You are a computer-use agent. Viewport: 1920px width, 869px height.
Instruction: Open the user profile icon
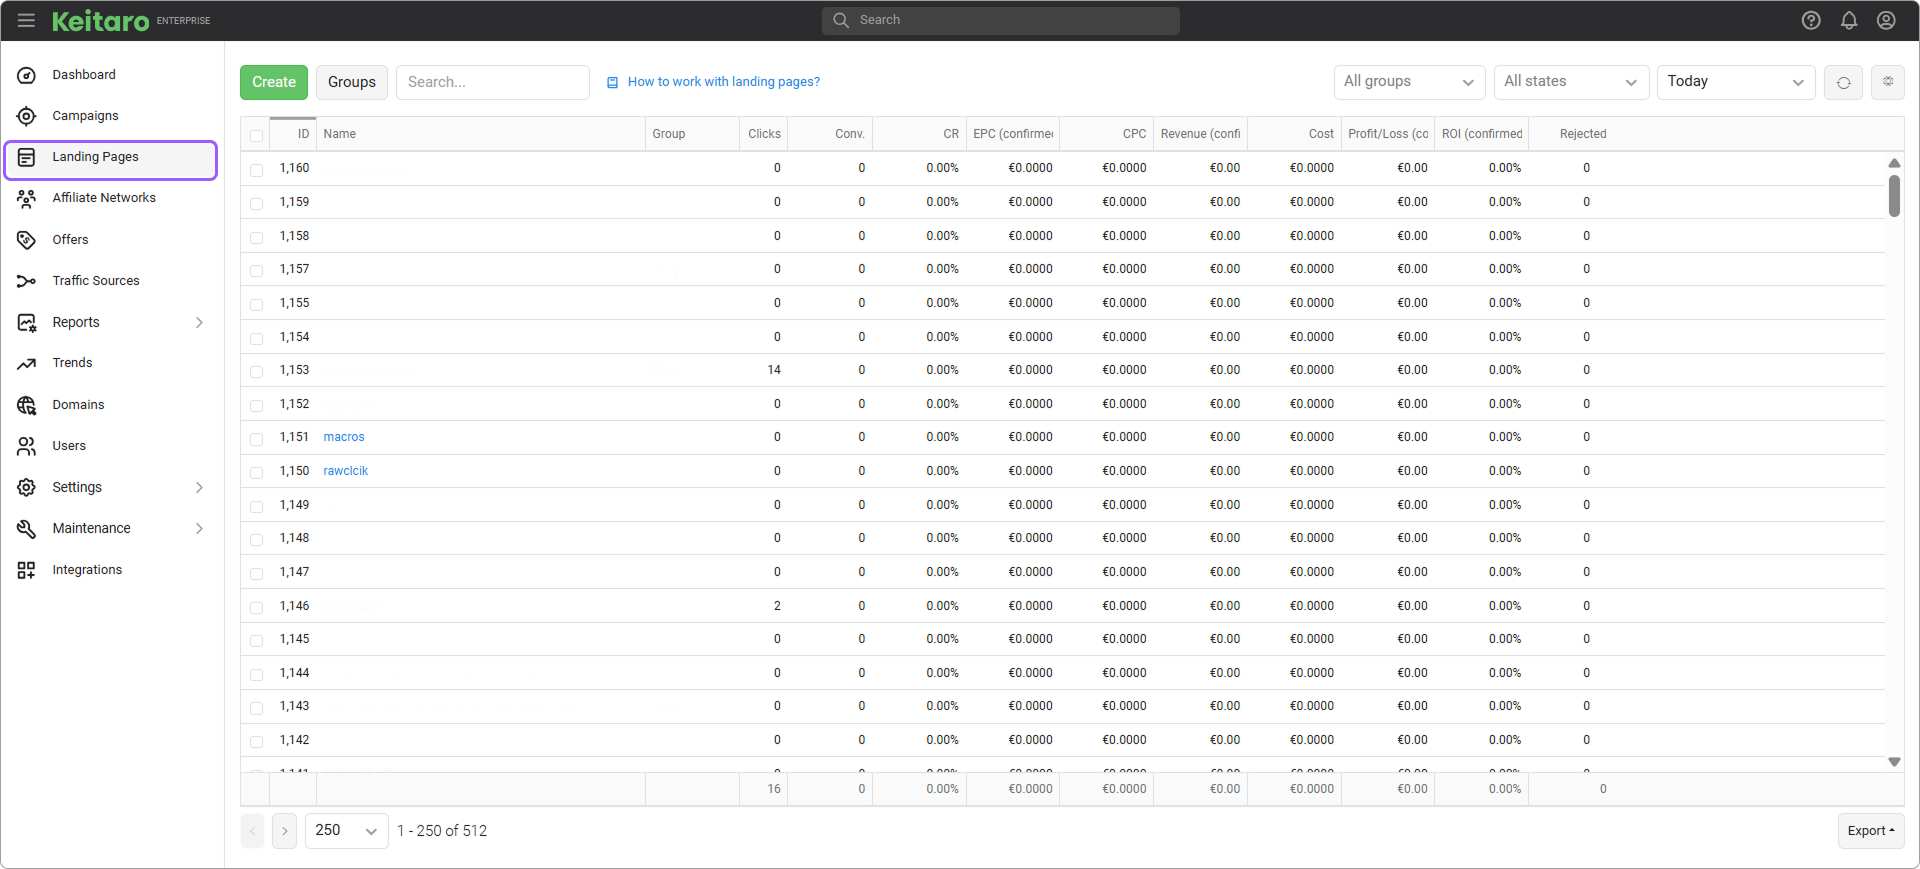click(1886, 20)
